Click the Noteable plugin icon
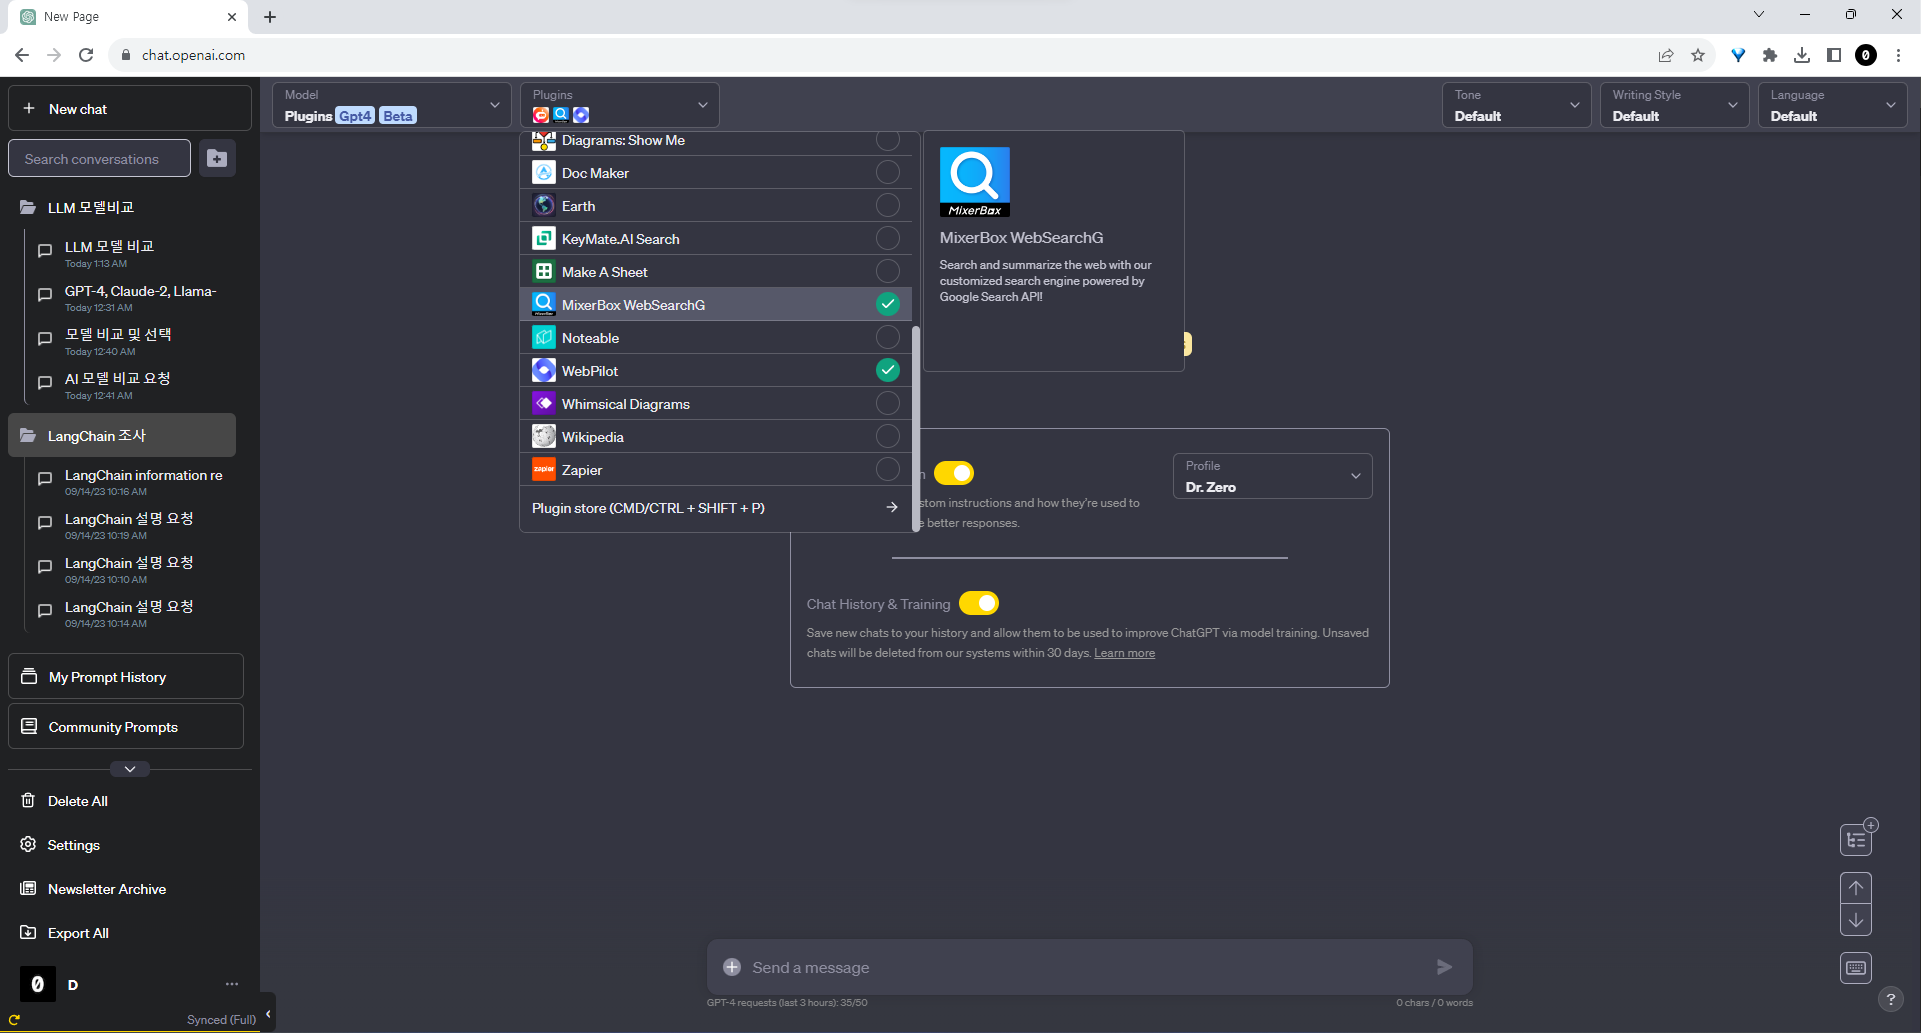1921x1033 pixels. 543,338
